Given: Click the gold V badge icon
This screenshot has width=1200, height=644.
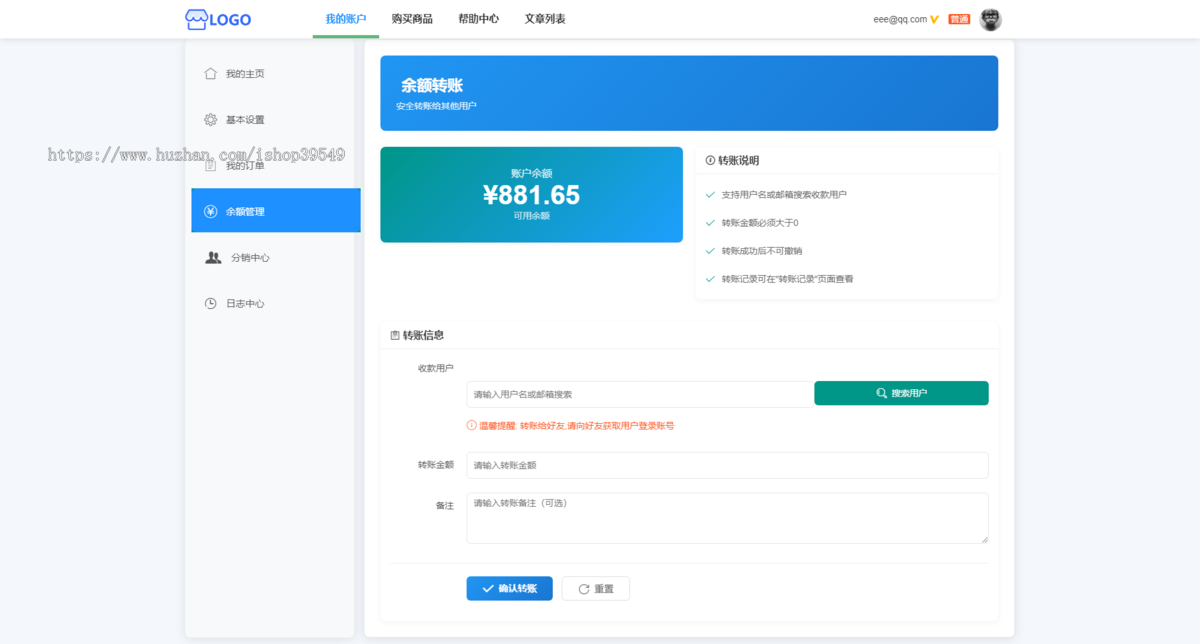Looking at the screenshot, I should (934, 19).
